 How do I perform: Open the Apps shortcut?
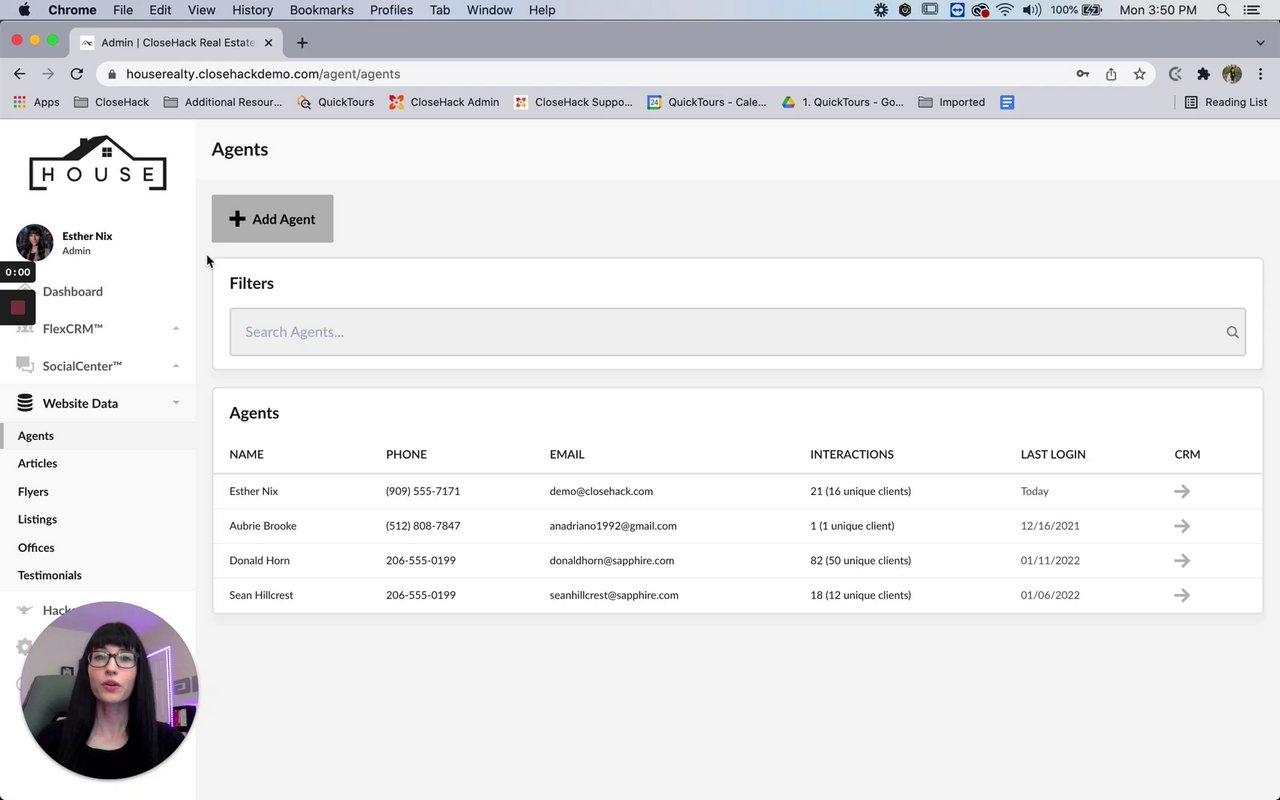coord(36,102)
